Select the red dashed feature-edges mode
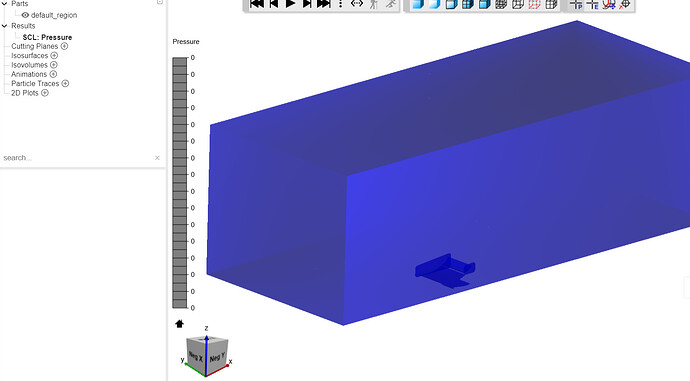This screenshot has height=381, width=690. [x=534, y=4]
